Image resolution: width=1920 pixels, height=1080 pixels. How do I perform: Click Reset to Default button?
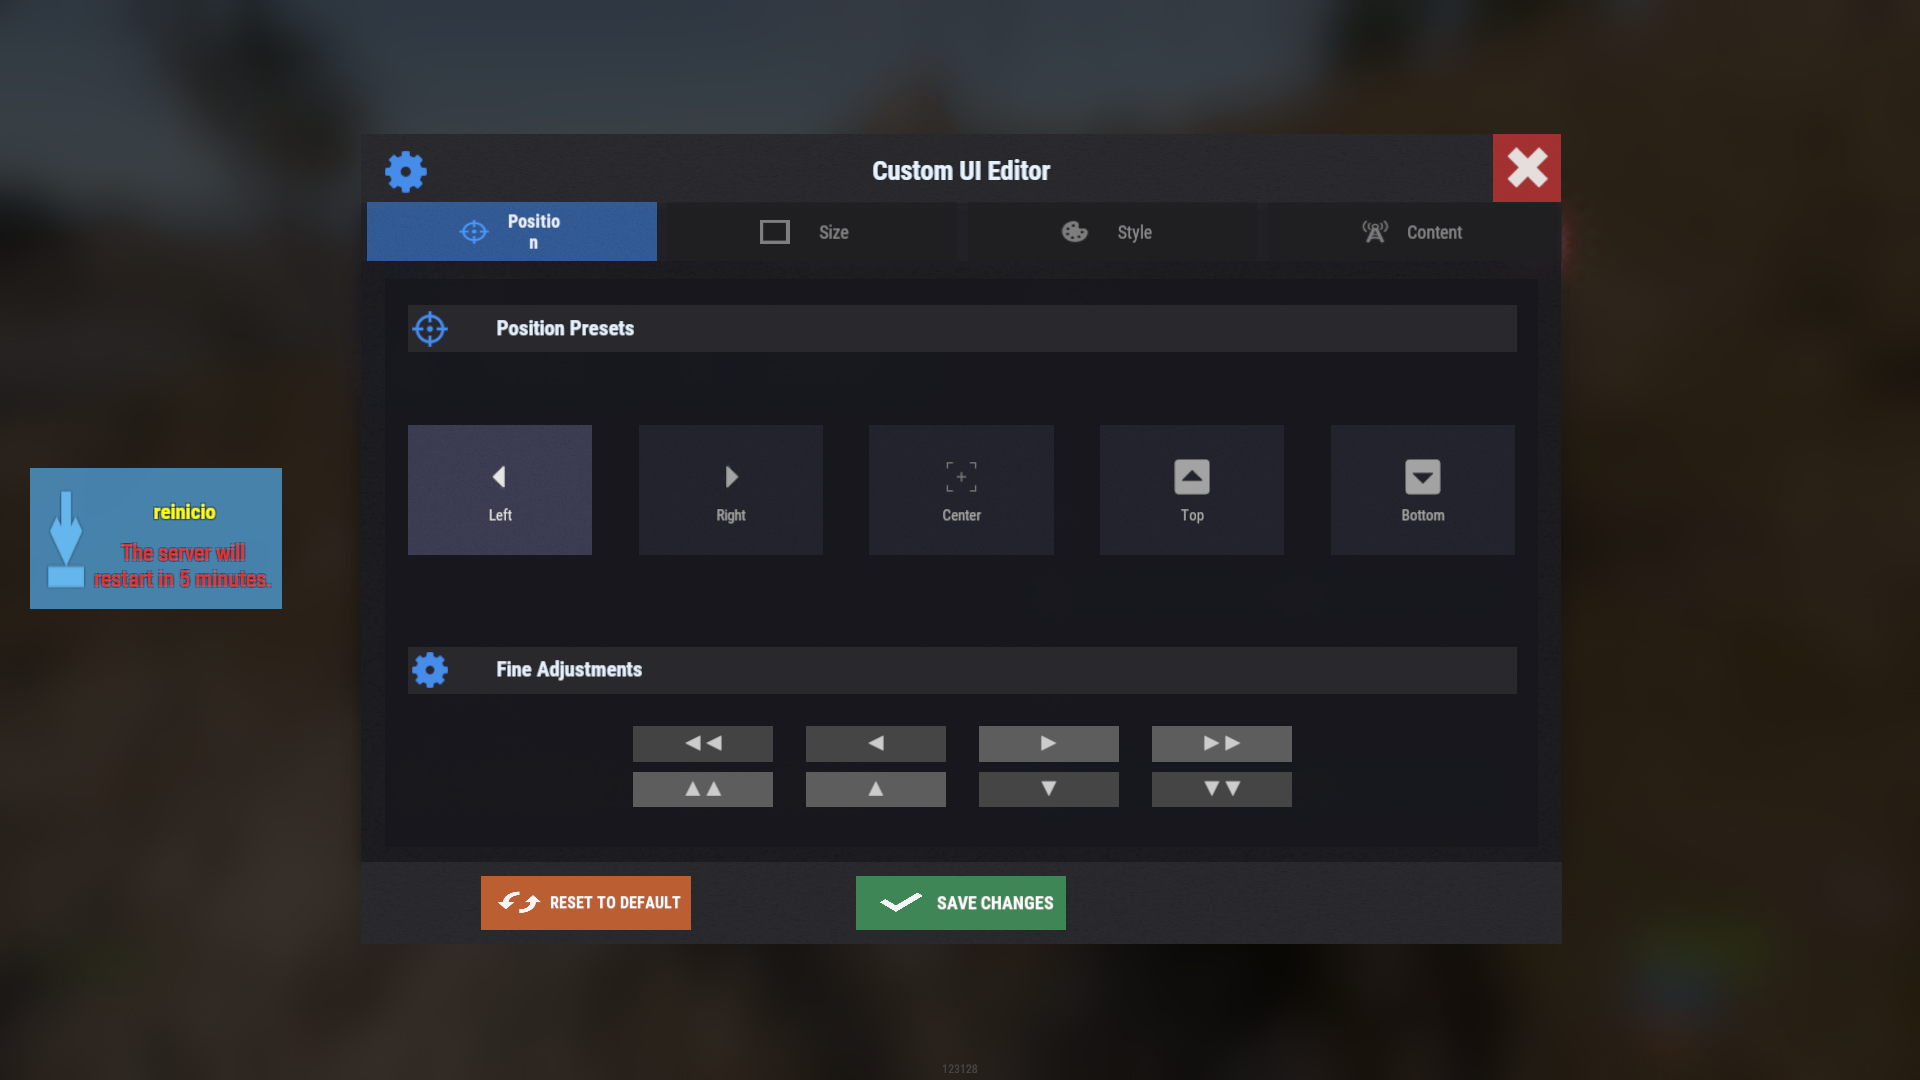586,903
